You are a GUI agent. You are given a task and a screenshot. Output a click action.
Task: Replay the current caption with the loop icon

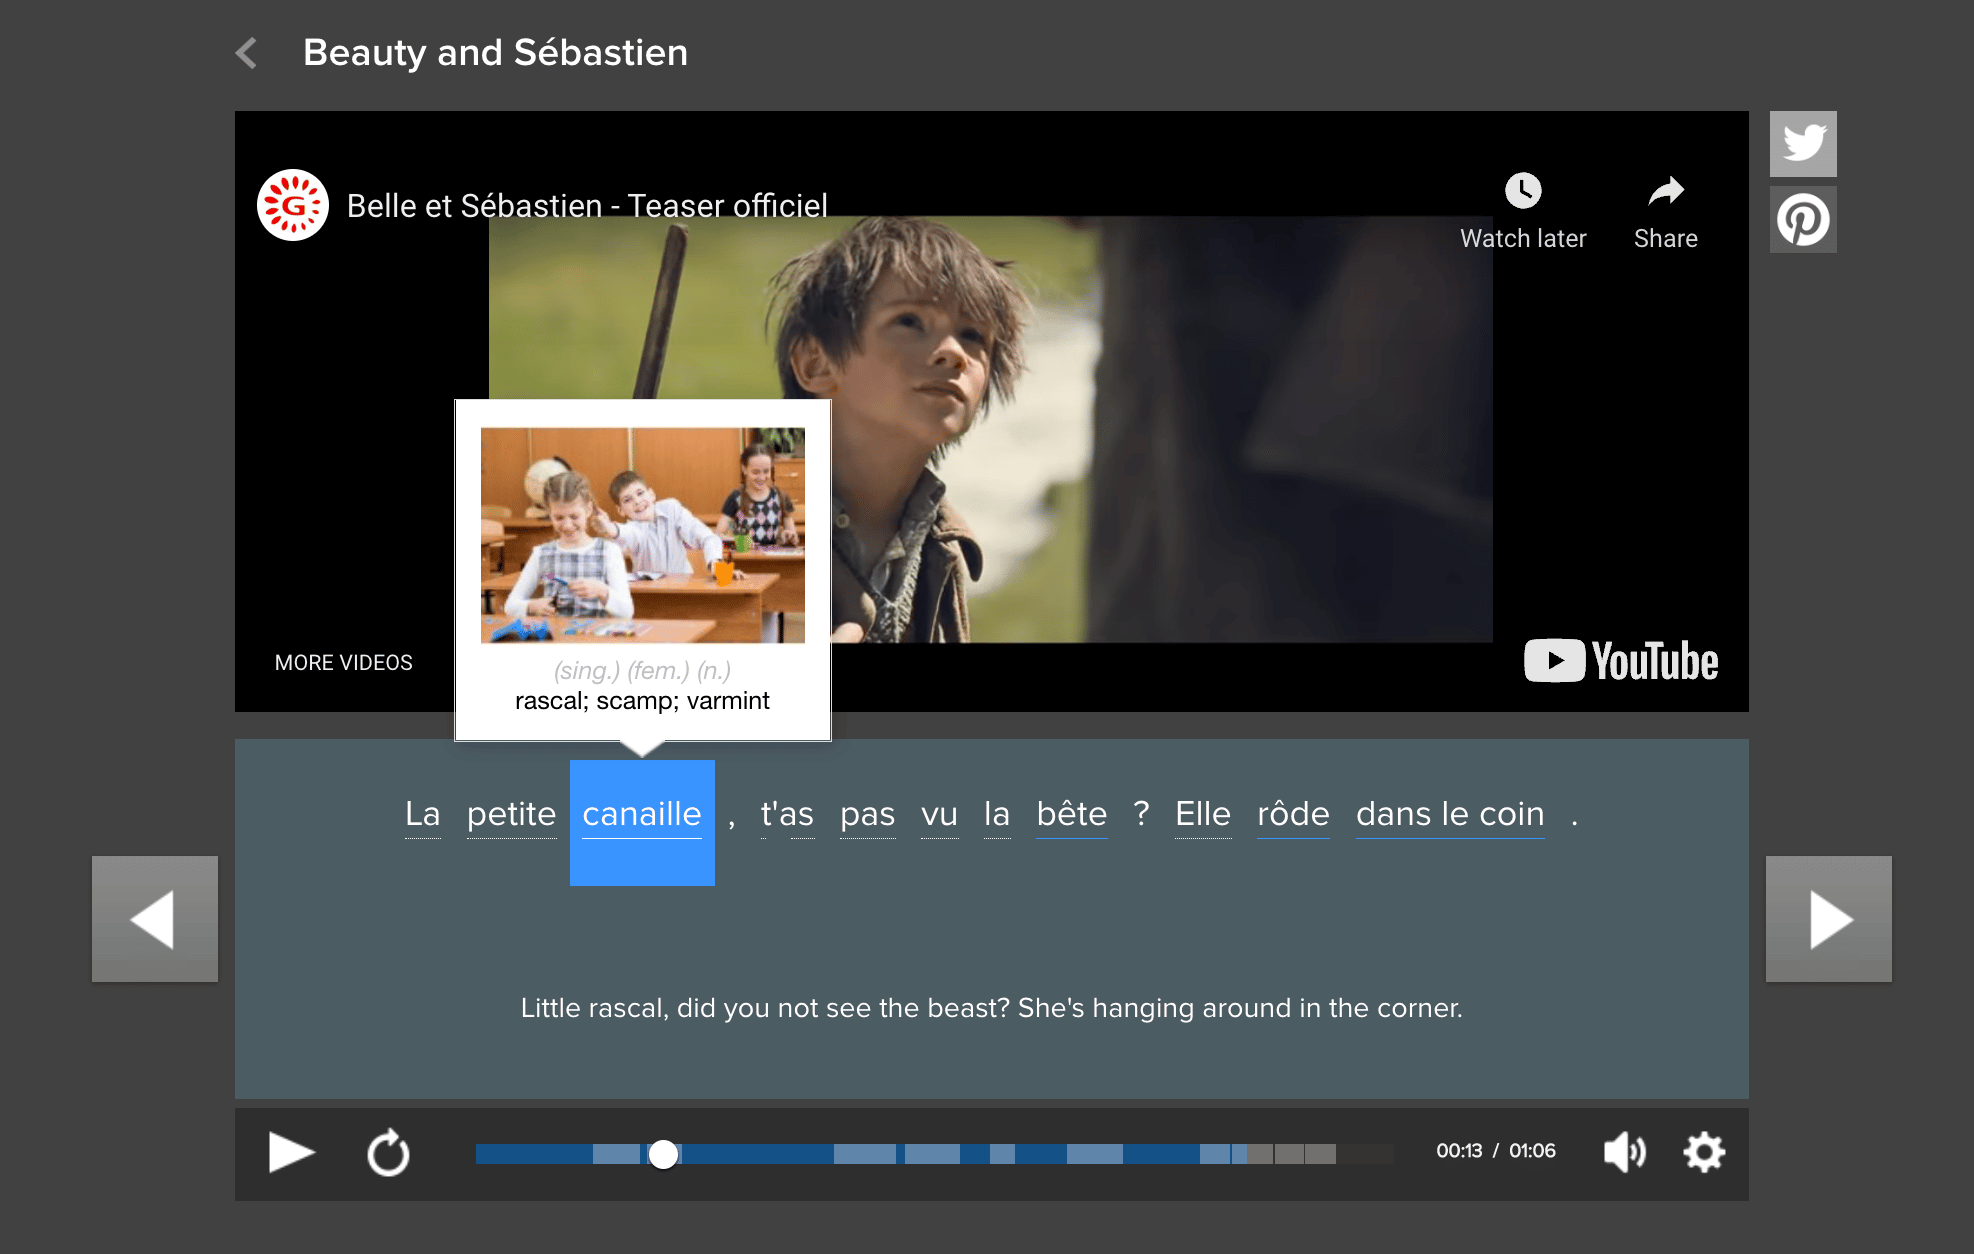coord(388,1153)
